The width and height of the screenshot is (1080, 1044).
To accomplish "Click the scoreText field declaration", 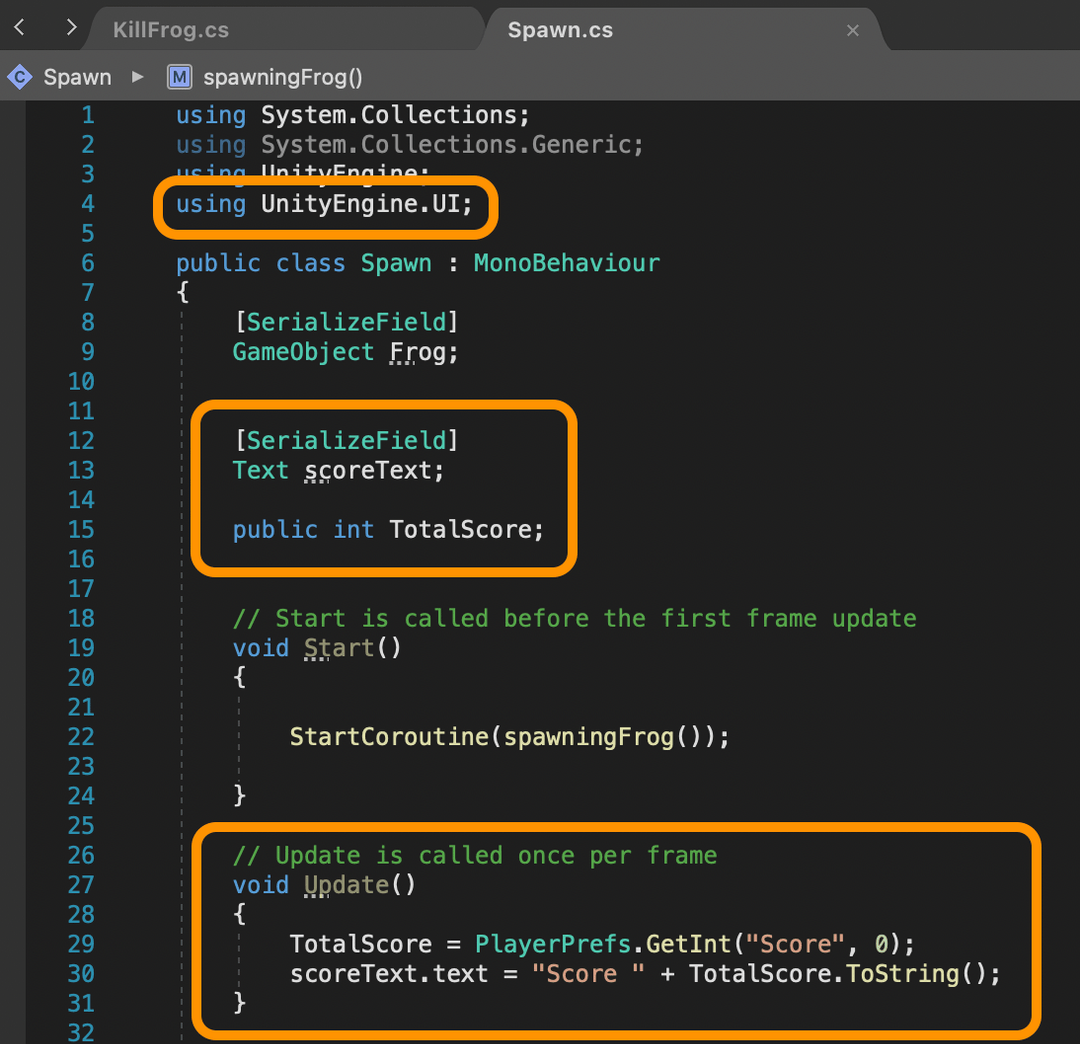I will [369, 470].
